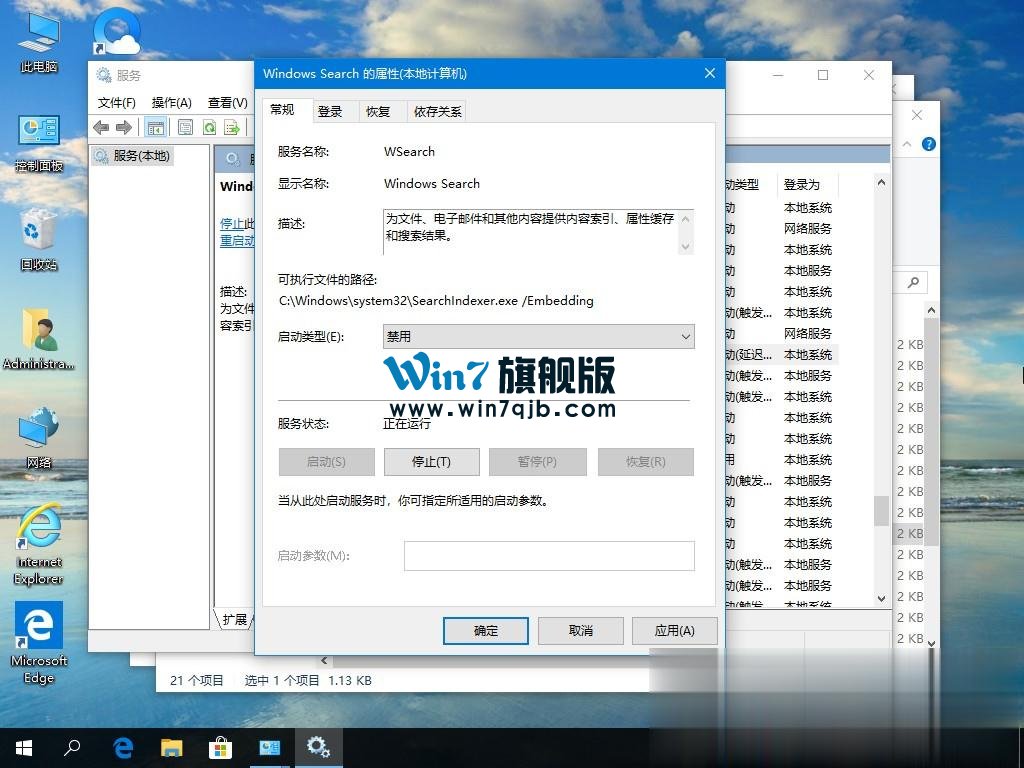
Task: Open Control Panel taskbar item
Action: pos(269,747)
